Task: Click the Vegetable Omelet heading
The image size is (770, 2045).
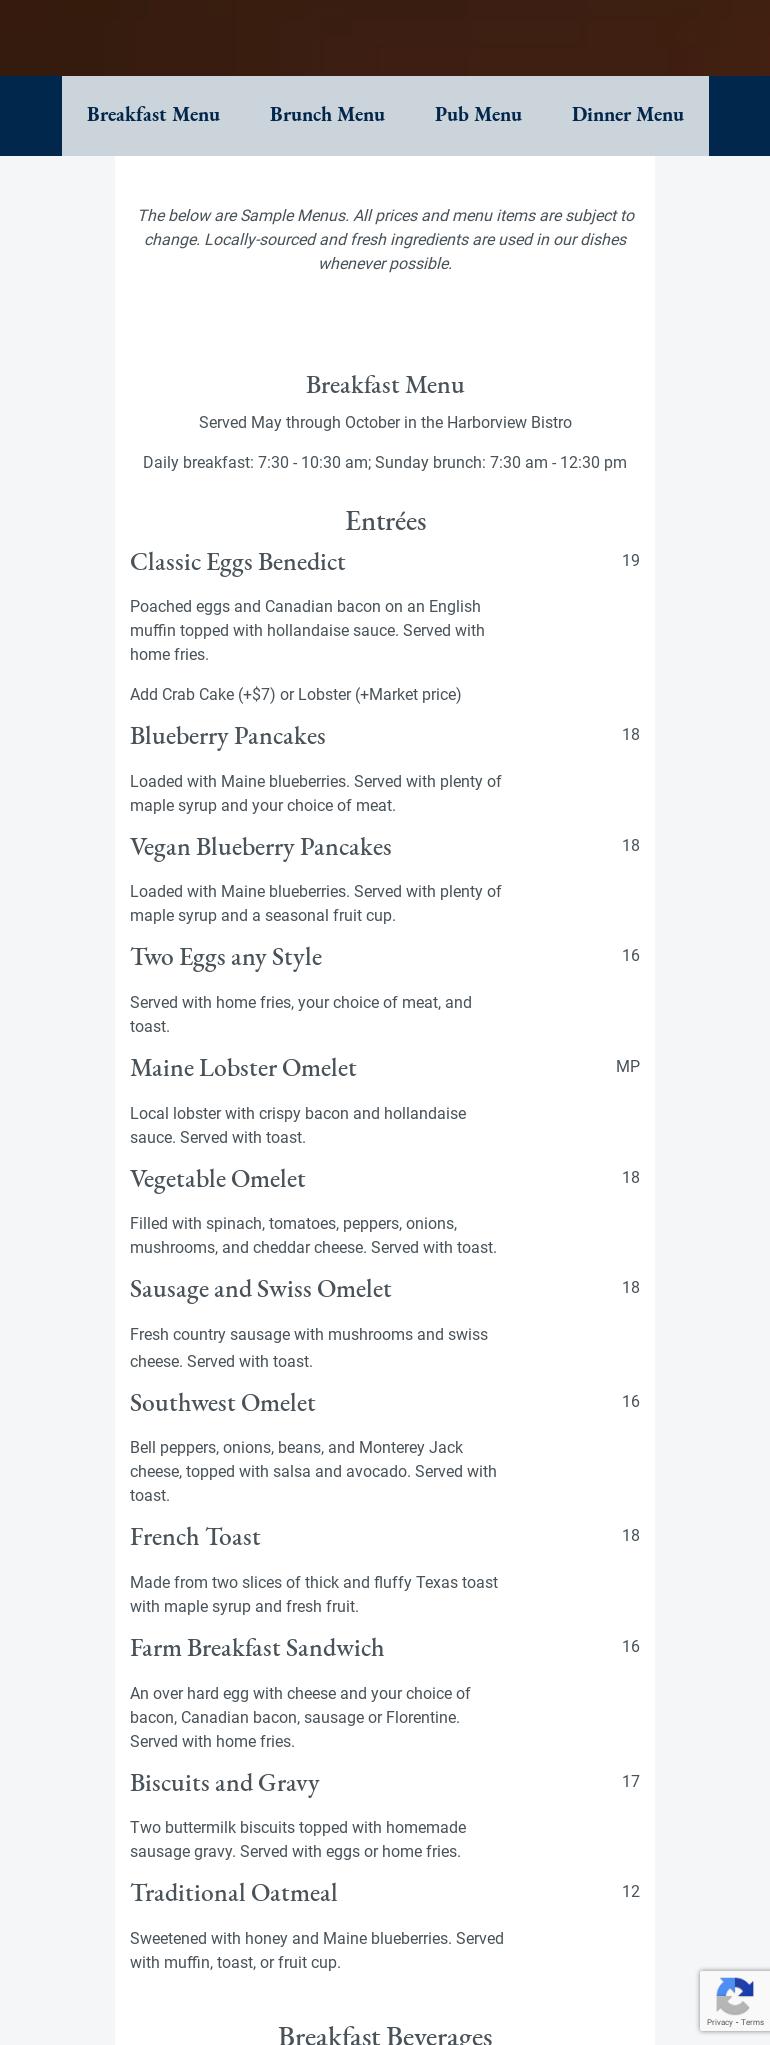Action: [x=218, y=1179]
